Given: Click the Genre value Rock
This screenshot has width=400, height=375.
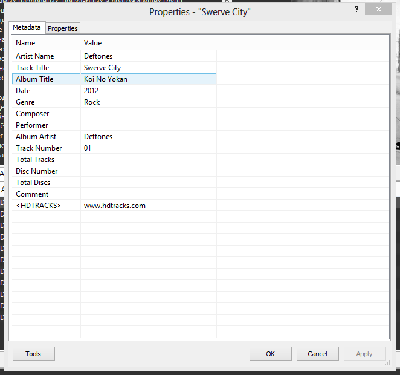Looking at the screenshot, I should pyautogui.click(x=92, y=102).
